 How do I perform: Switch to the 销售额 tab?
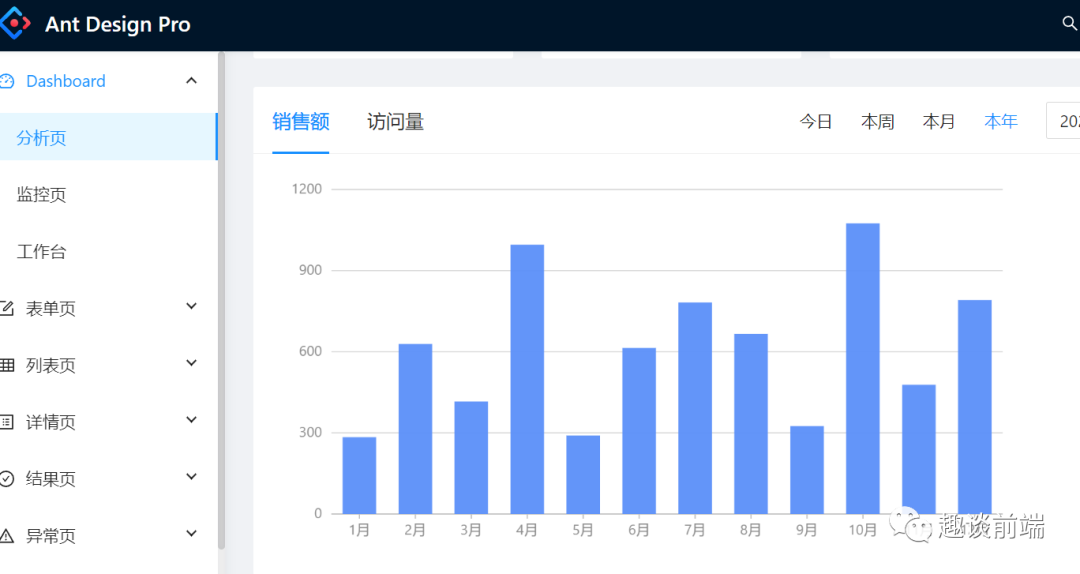pos(300,121)
